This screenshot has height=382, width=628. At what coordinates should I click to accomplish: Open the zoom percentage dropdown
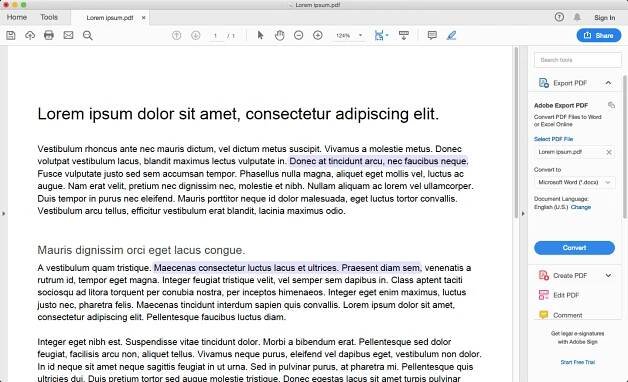pos(360,35)
